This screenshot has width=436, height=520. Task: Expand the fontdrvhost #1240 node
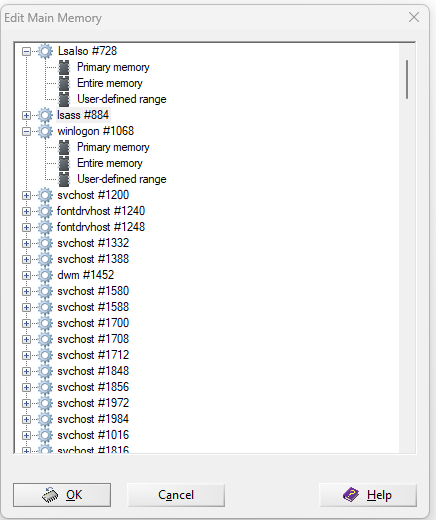[x=26, y=211]
